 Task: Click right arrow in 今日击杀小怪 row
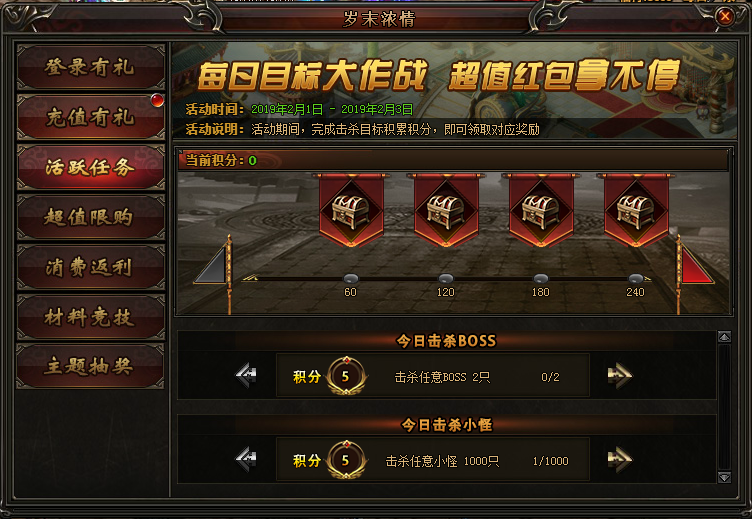pos(620,459)
